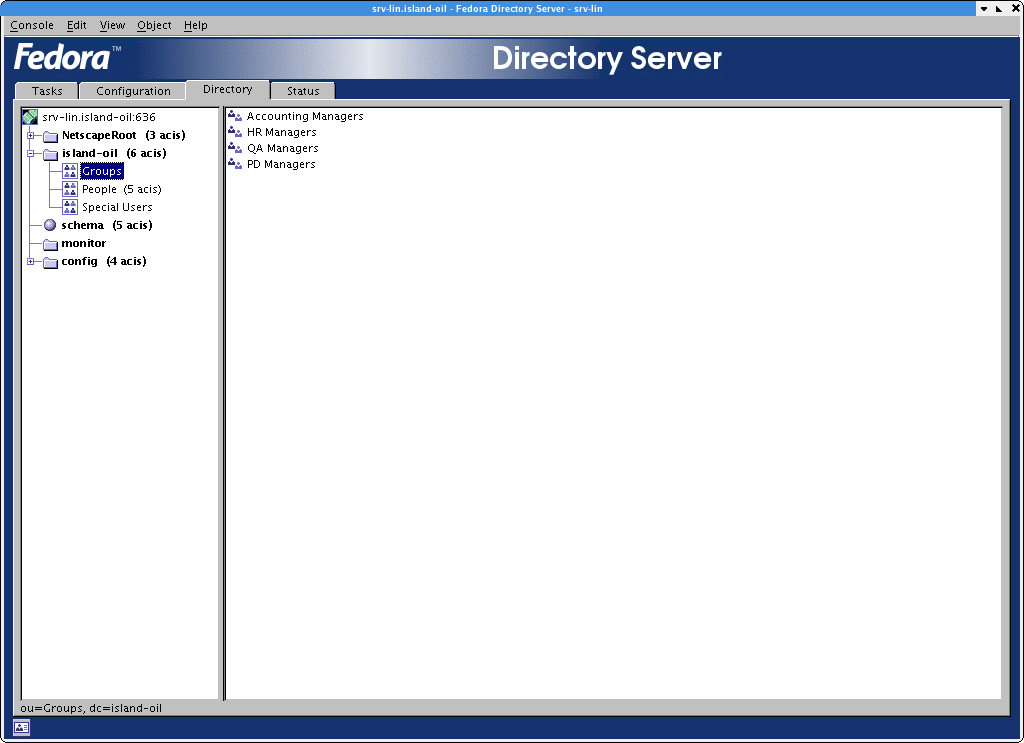Click the Groups organizational unit icon
Viewport: 1024px width, 743px height.
[x=70, y=171]
